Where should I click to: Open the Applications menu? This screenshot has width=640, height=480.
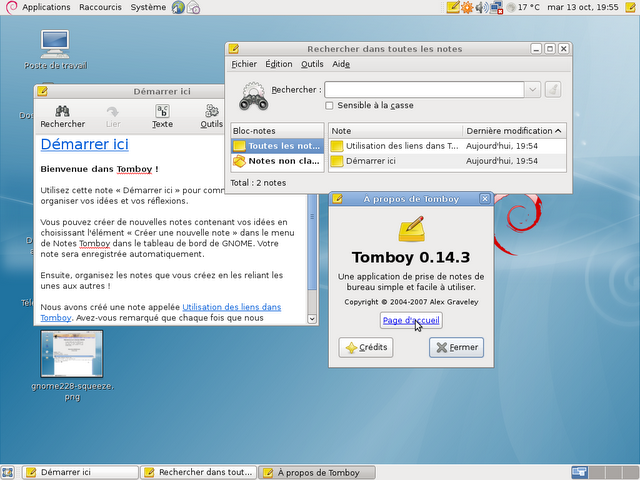point(46,7)
